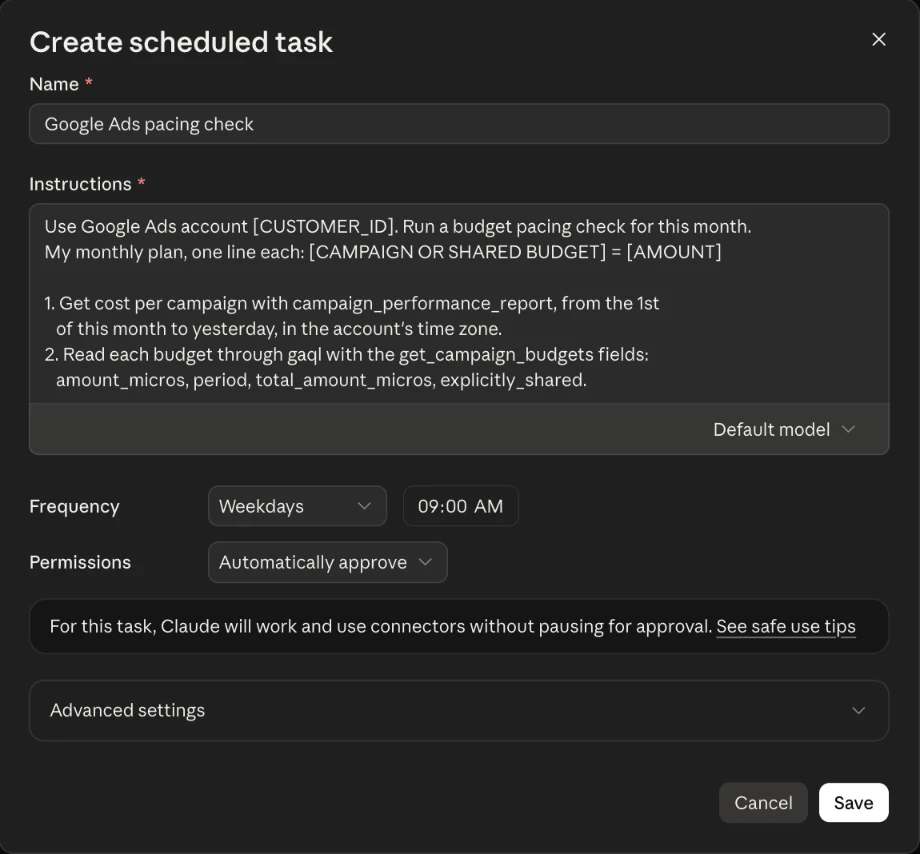This screenshot has width=920, height=854.
Task: Click the 'Name' field label
Action: tap(54, 84)
